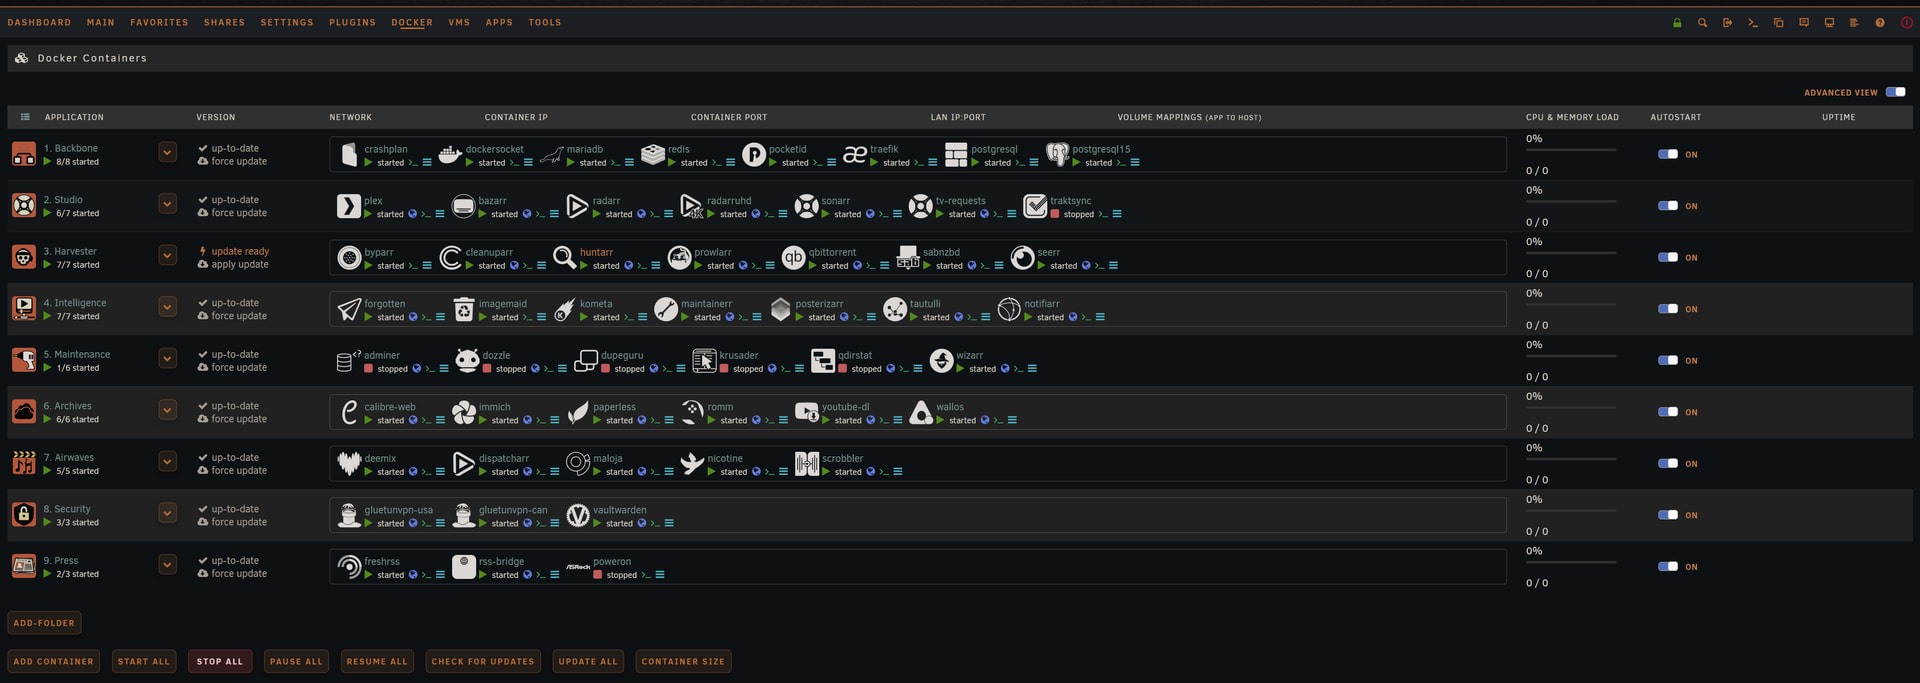Click the freshrss container icon
The height and width of the screenshot is (683, 1920).
(349, 567)
